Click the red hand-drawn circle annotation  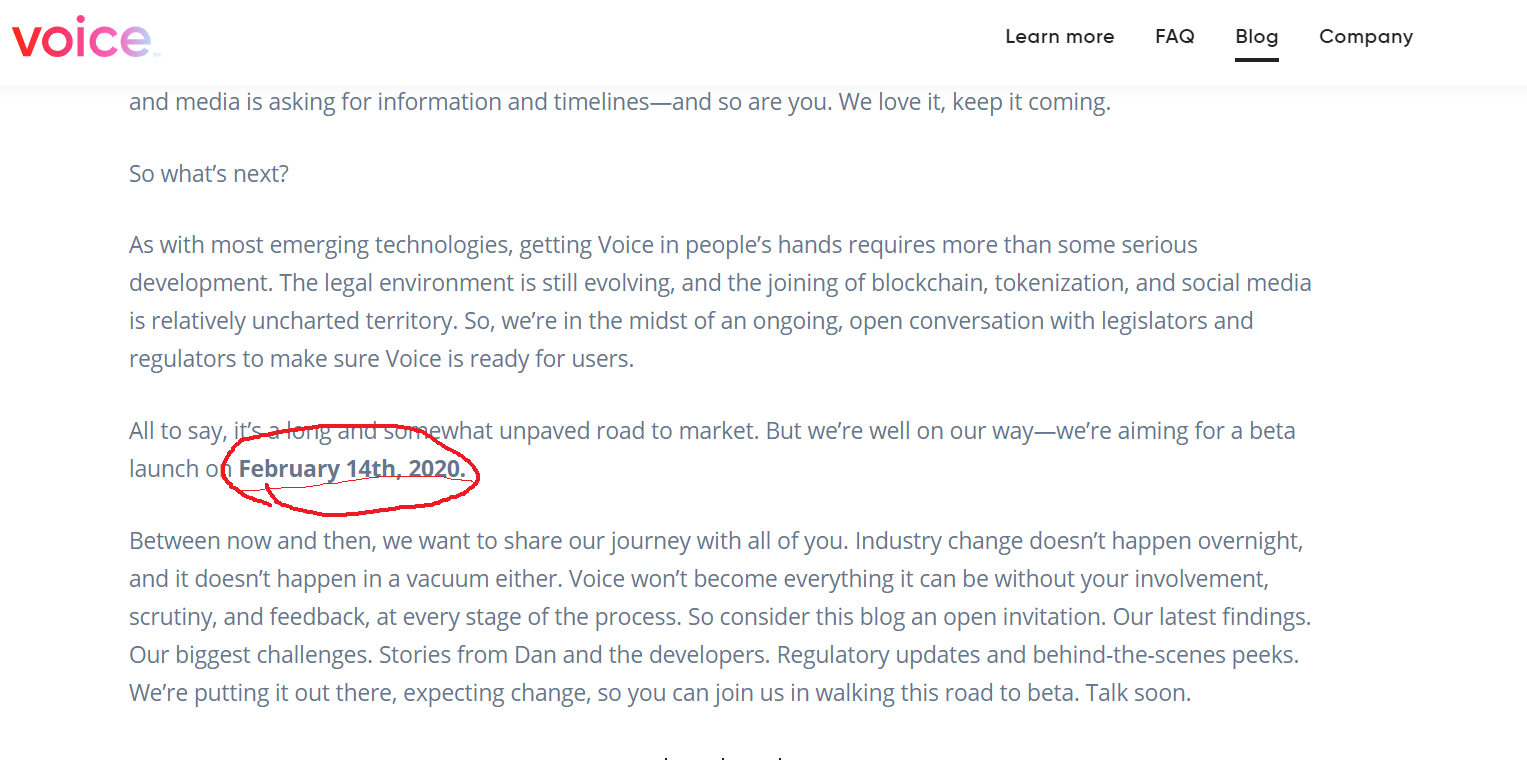351,469
